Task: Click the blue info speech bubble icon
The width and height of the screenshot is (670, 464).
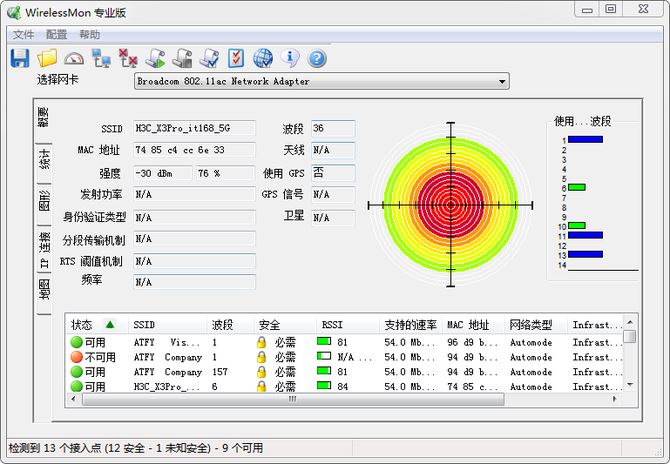Action: pyautogui.click(x=290, y=59)
